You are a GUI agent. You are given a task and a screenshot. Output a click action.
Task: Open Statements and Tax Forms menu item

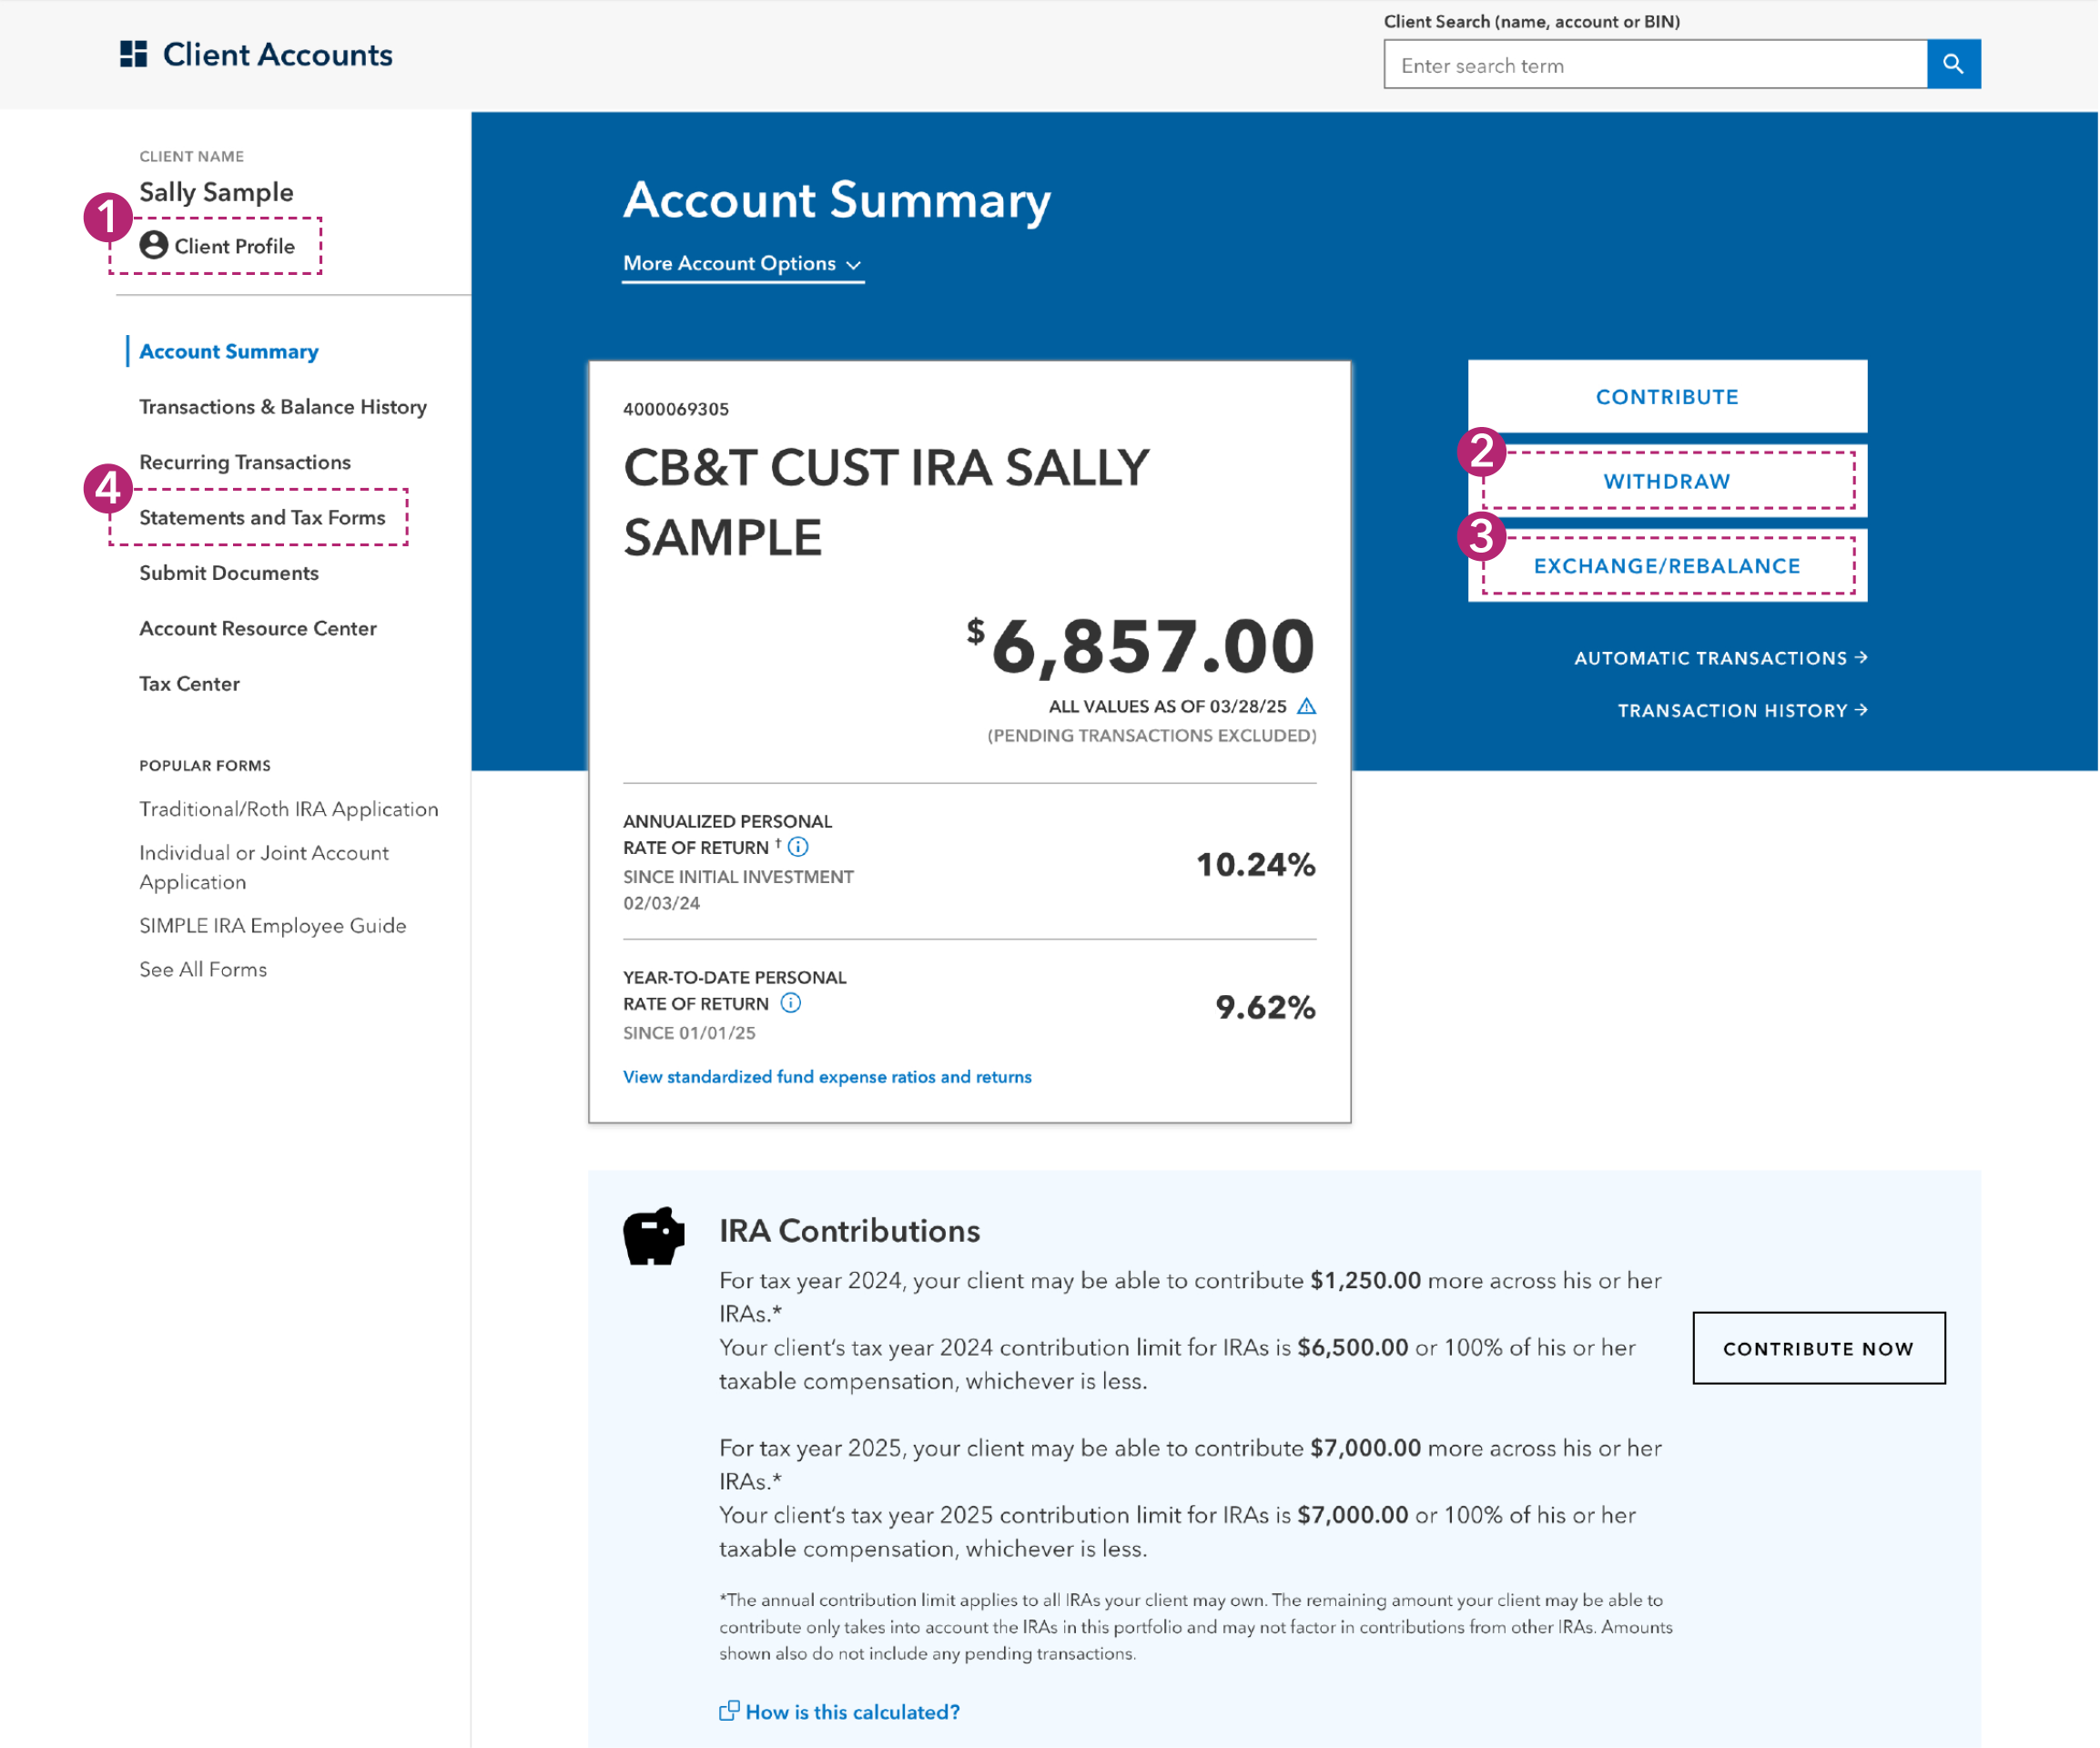[x=262, y=518]
